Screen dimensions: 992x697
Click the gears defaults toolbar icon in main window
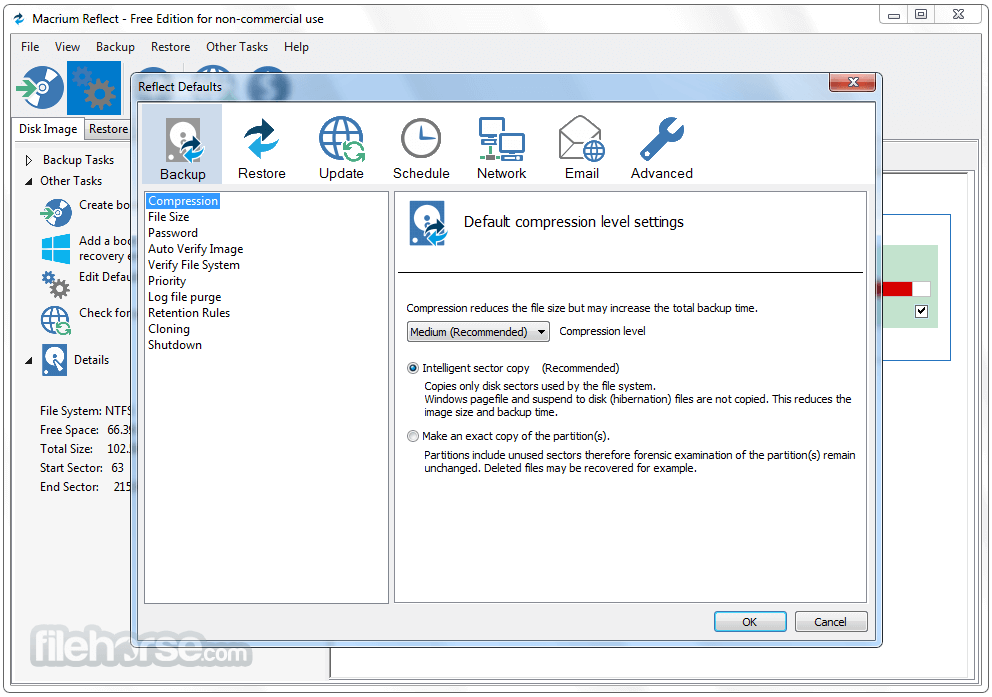[94, 88]
